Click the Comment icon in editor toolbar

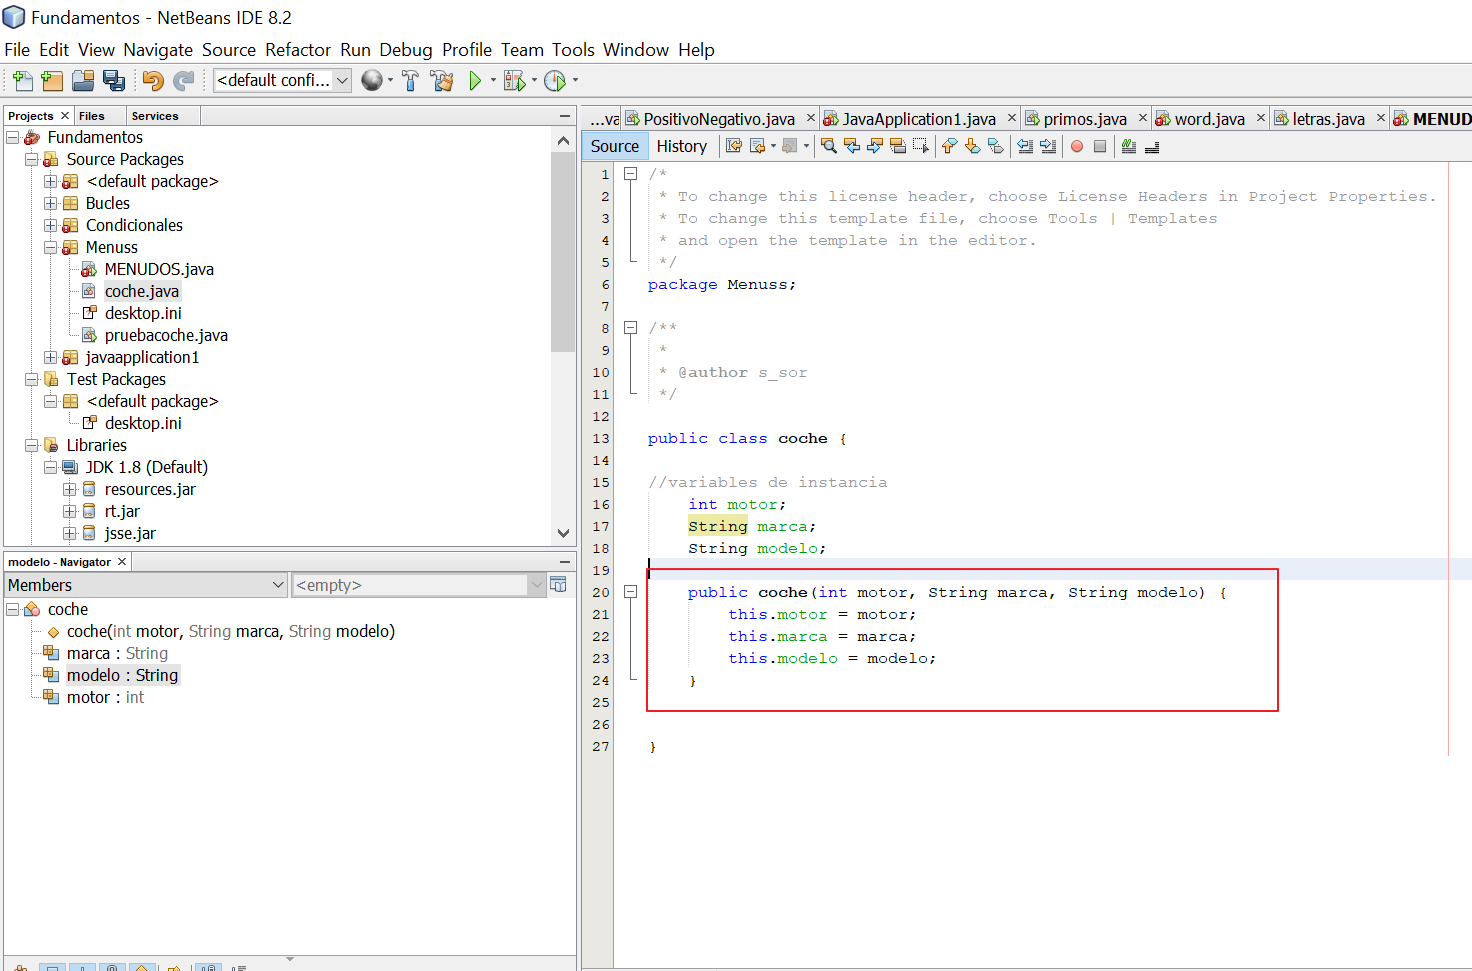[x=1129, y=146]
